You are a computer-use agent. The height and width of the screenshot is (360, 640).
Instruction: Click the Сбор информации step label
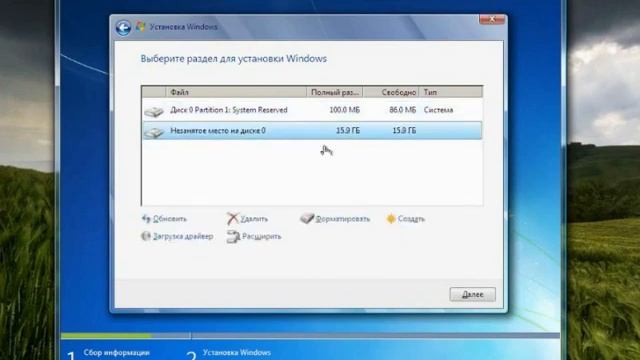click(x=116, y=352)
